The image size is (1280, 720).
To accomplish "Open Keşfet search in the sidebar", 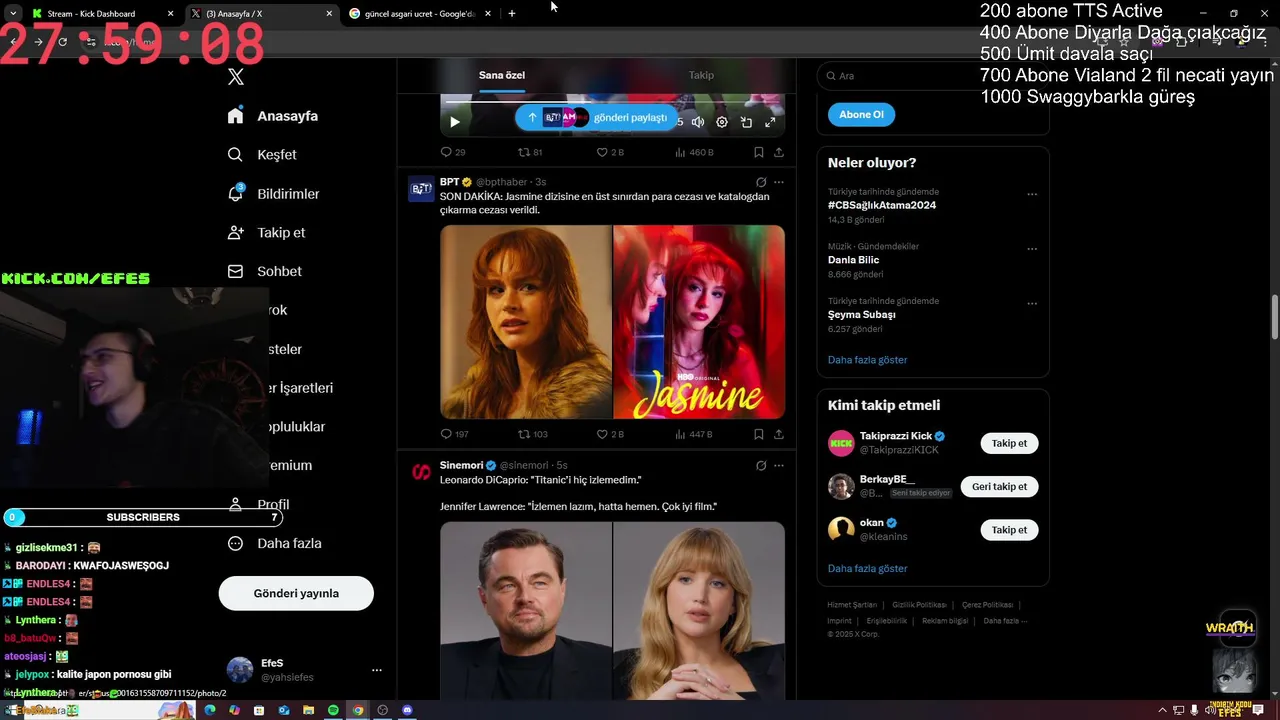I will [262, 155].
